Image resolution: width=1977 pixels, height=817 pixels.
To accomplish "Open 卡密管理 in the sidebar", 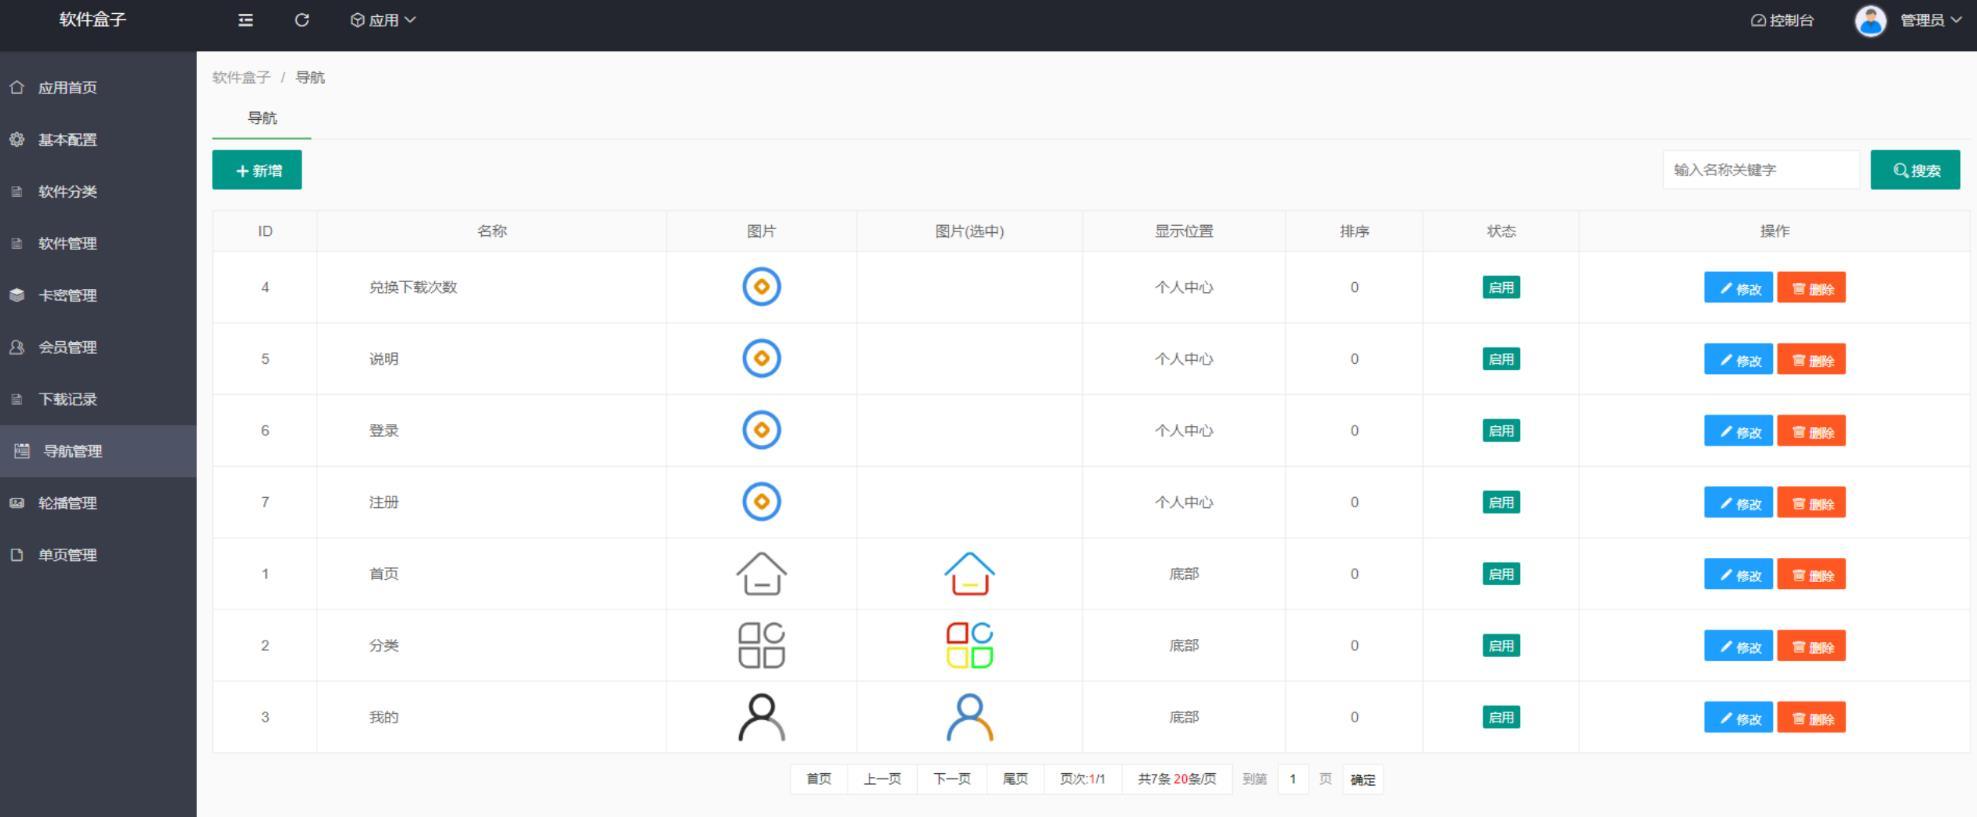I will click(x=67, y=296).
